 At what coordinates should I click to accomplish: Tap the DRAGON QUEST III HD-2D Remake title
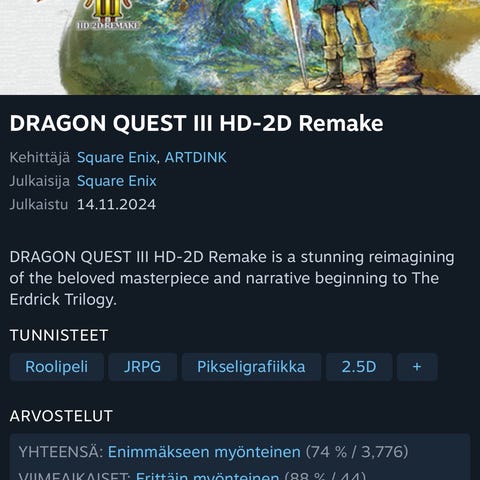tap(196, 123)
